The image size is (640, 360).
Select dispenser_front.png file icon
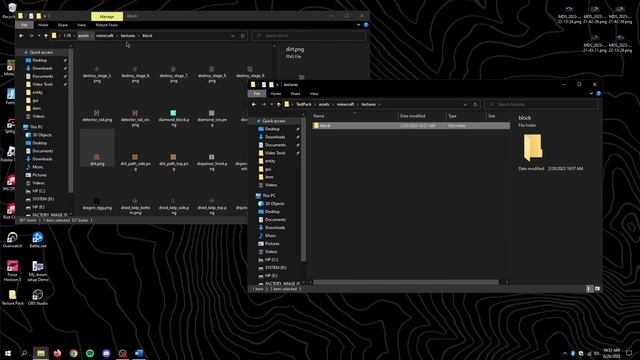tap(211, 157)
